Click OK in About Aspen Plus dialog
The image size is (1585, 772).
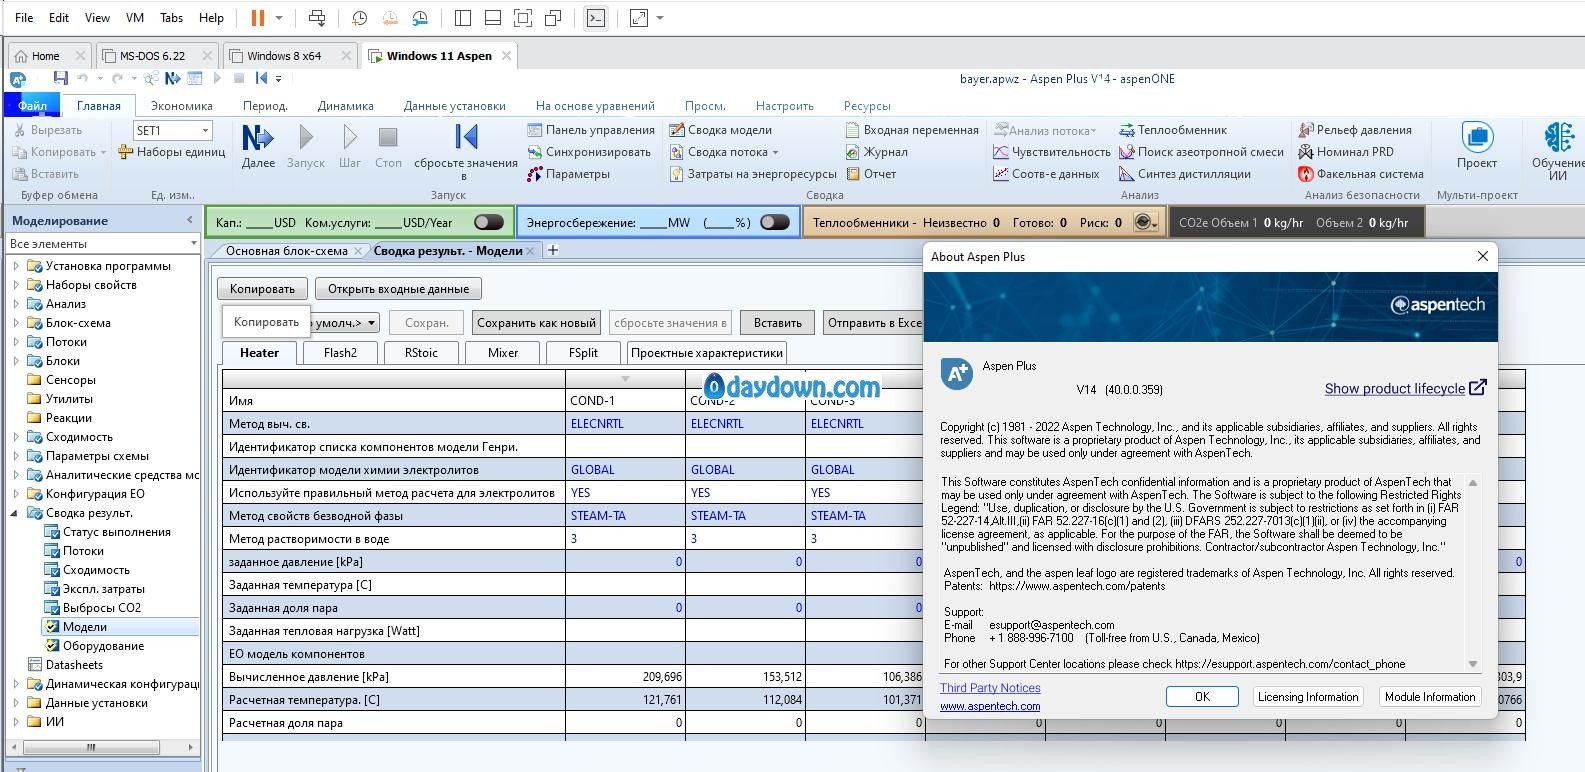1202,697
